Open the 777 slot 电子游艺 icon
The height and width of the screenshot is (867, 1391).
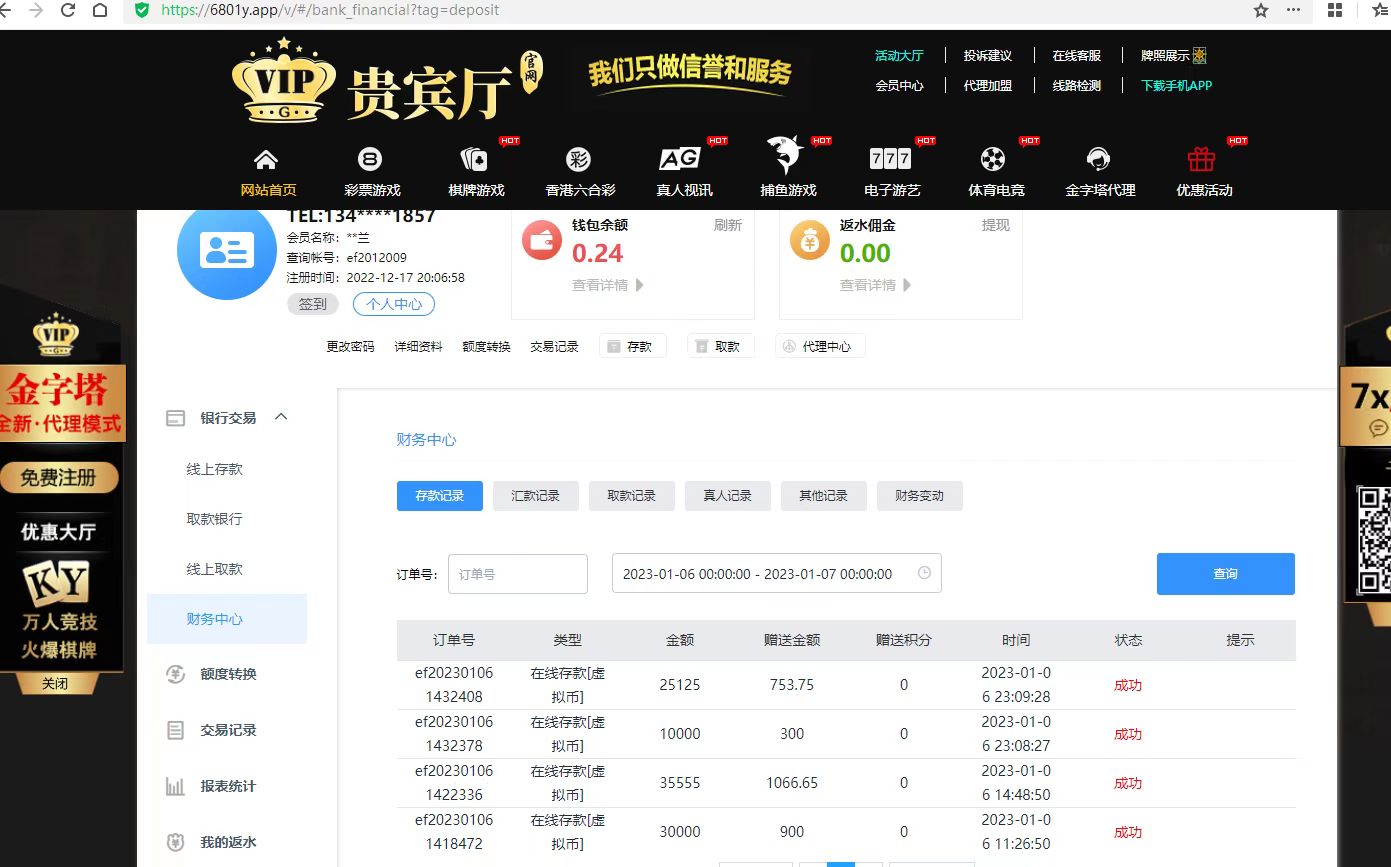pyautogui.click(x=890, y=160)
